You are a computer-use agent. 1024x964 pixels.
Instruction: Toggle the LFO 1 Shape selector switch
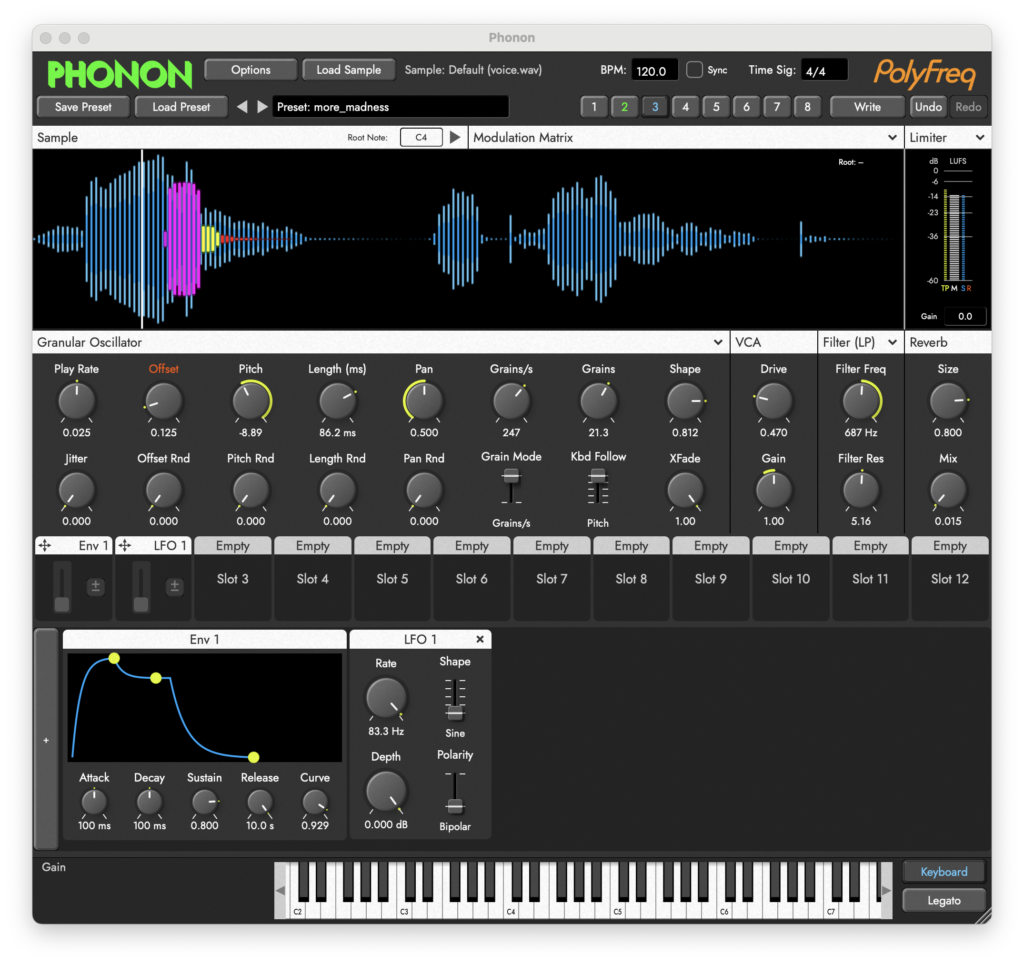[455, 699]
